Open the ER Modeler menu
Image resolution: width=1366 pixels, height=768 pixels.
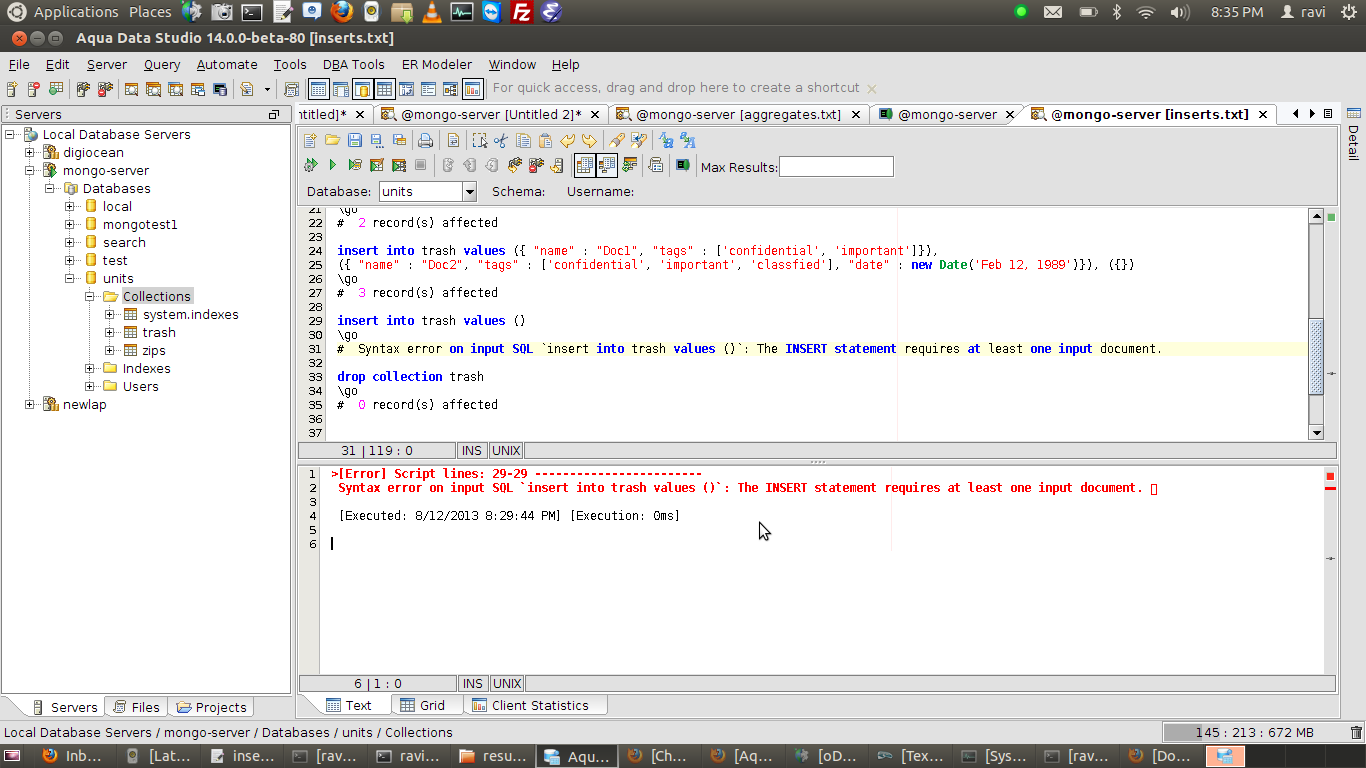point(436,64)
